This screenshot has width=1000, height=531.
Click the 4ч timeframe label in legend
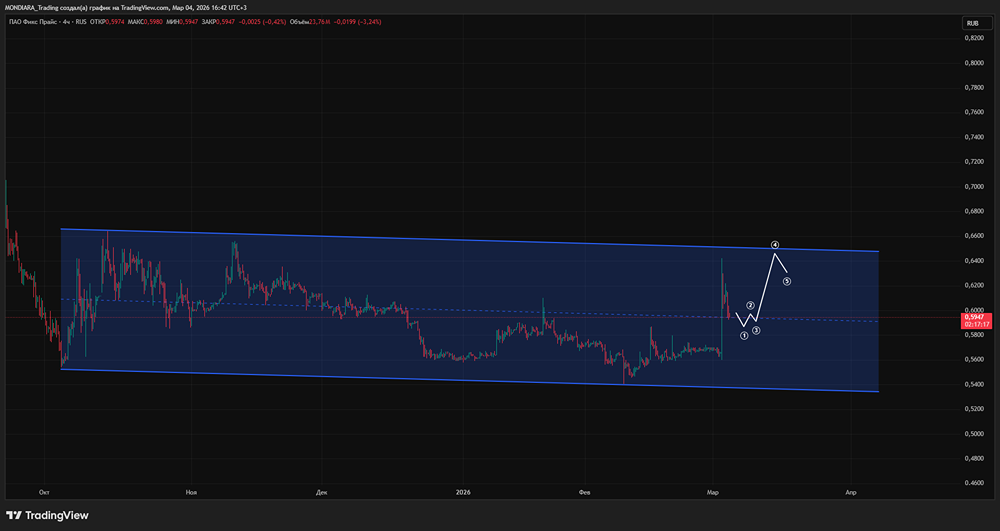pos(66,22)
